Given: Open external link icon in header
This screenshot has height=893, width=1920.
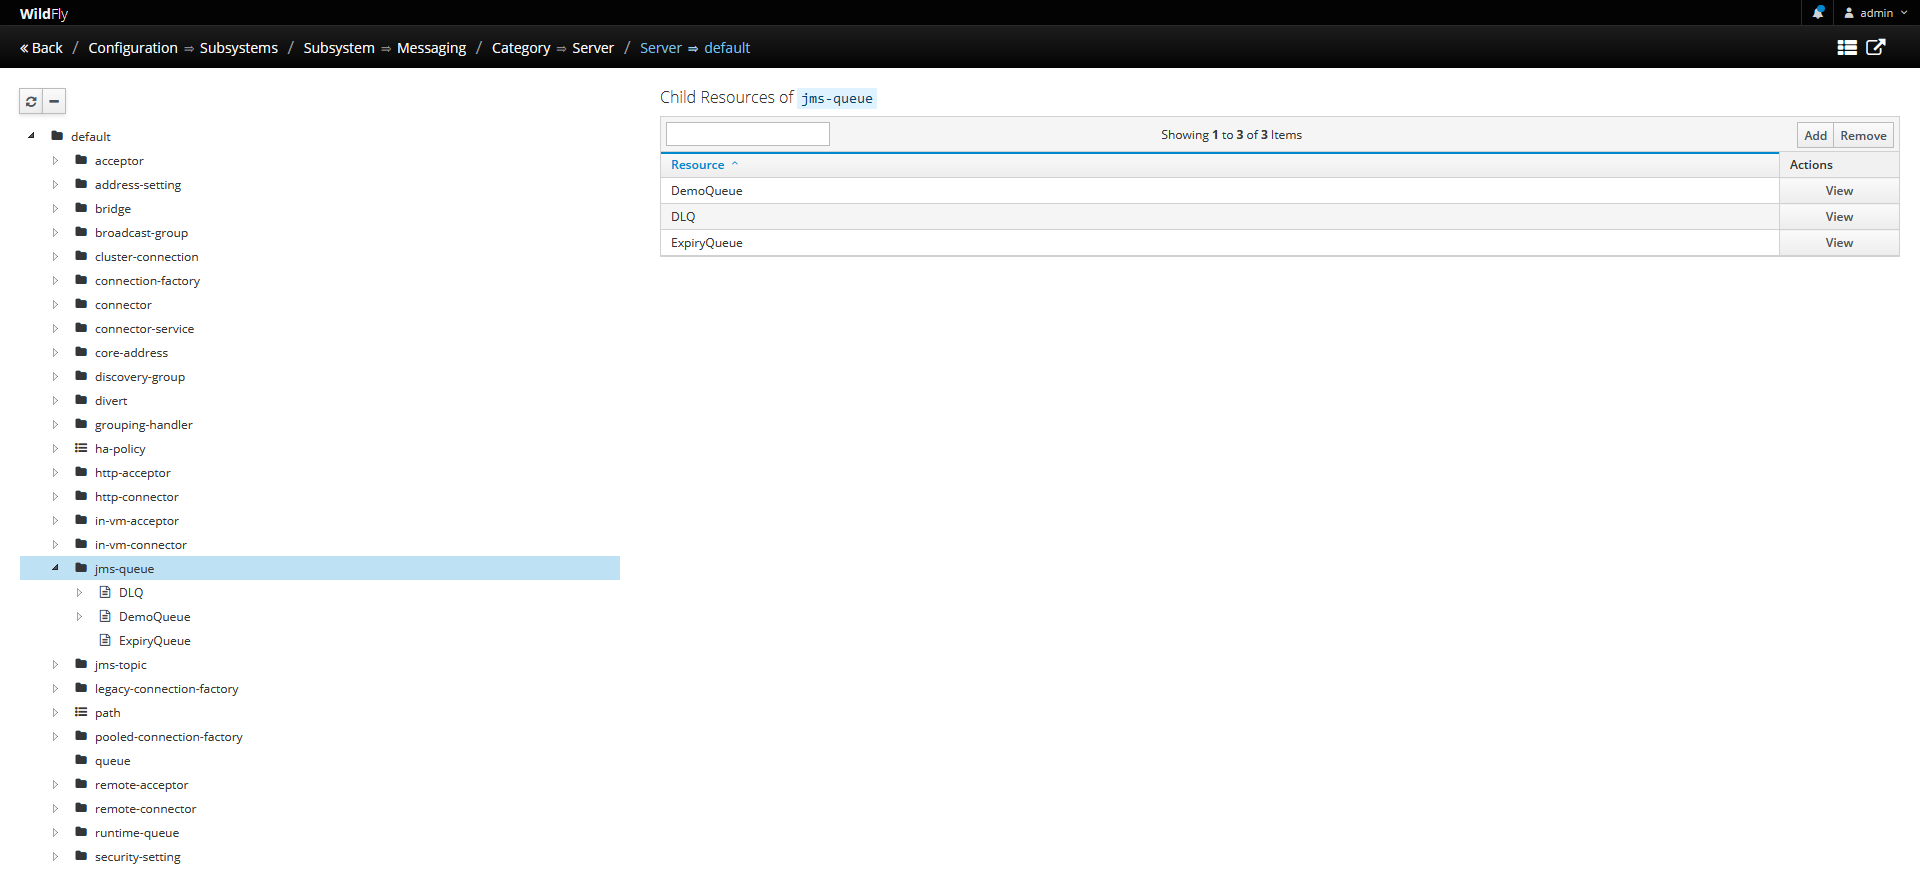Looking at the screenshot, I should (x=1876, y=48).
